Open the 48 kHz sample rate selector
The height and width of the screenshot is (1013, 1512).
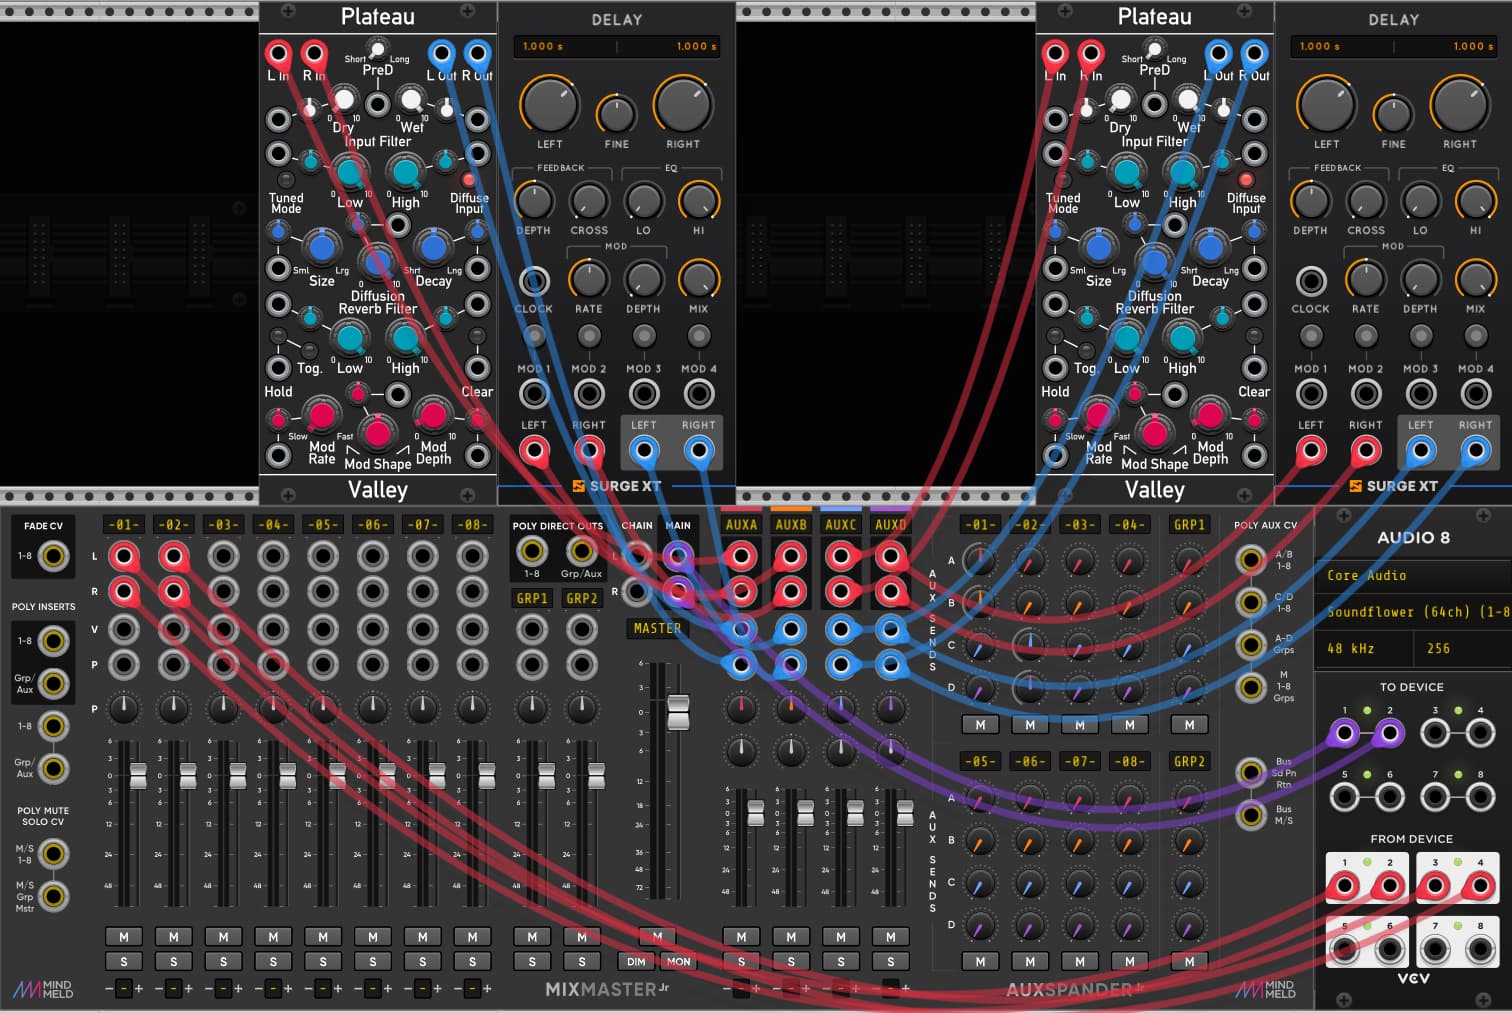(1366, 649)
